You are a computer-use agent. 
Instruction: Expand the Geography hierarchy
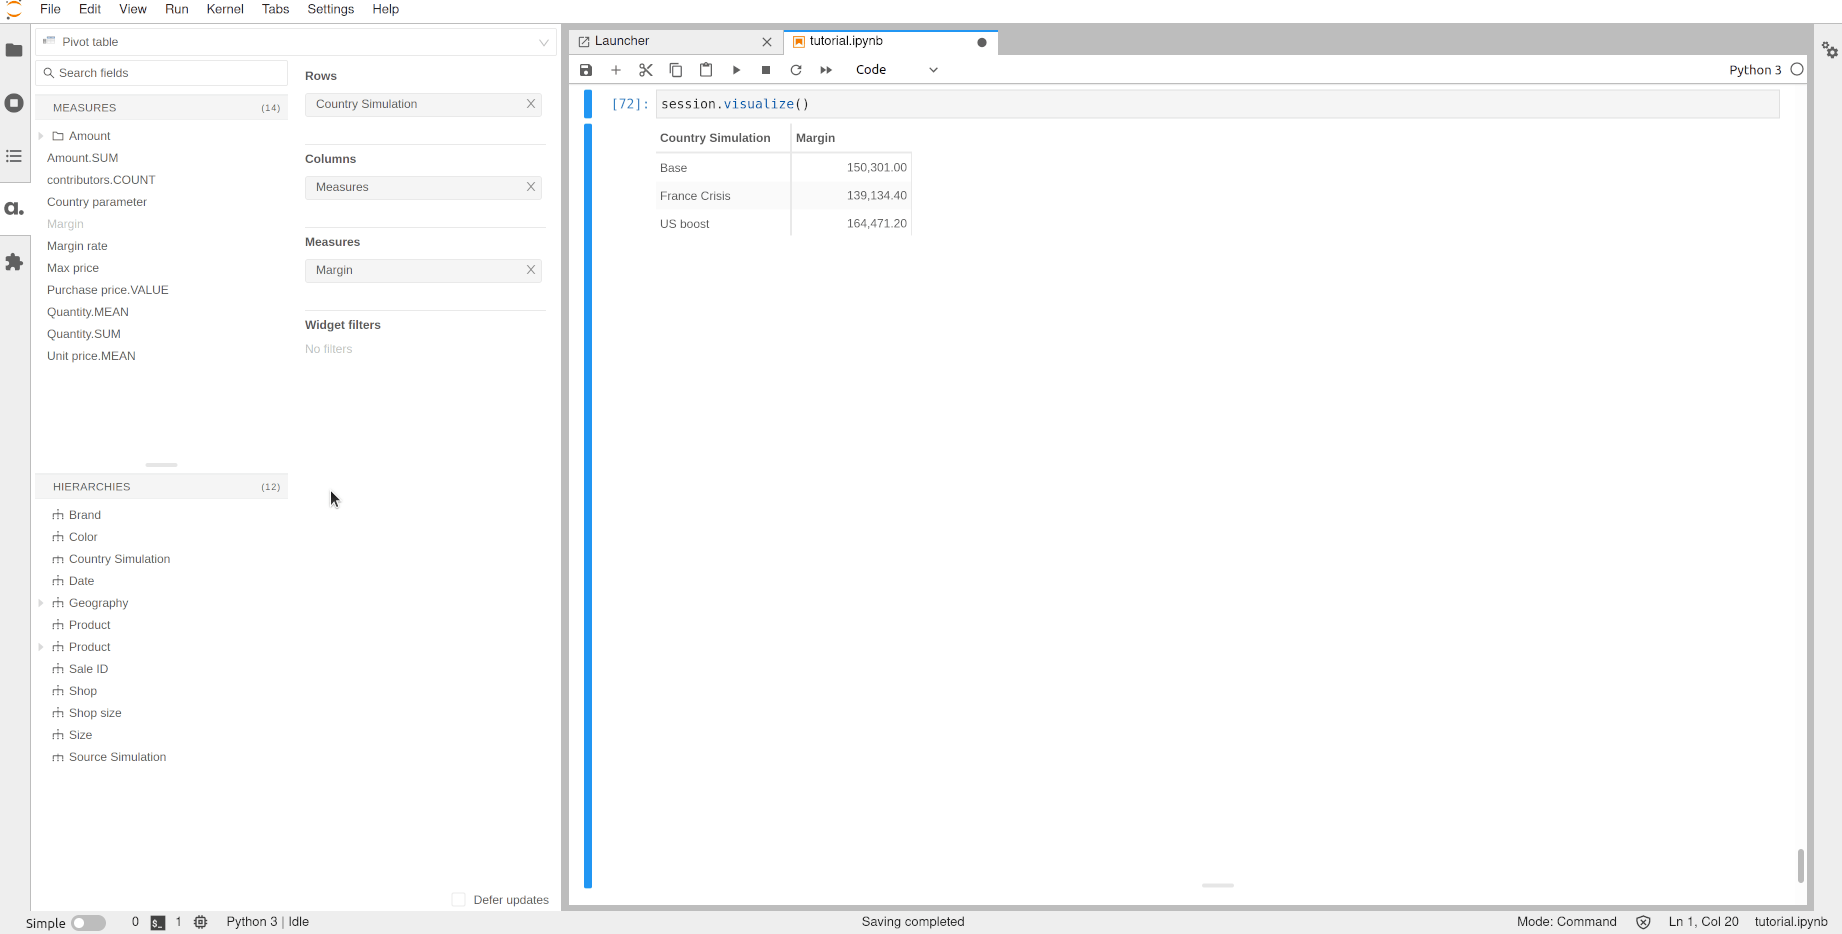41,603
